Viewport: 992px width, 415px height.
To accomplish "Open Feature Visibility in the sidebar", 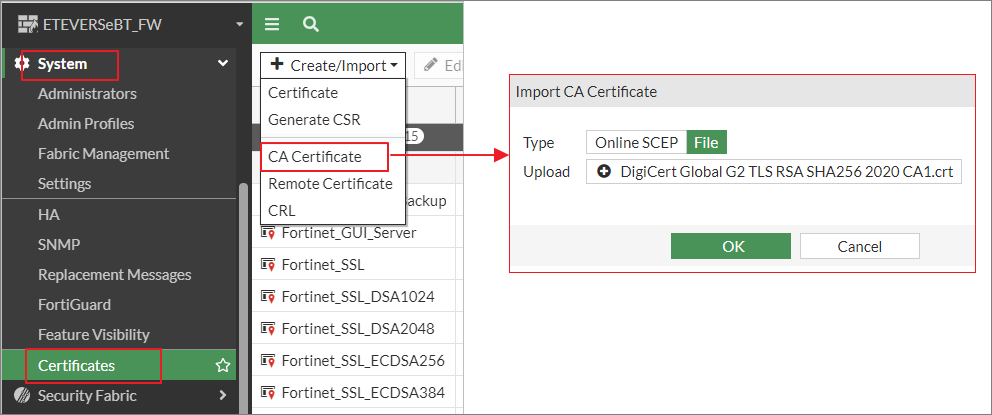I will [x=94, y=335].
